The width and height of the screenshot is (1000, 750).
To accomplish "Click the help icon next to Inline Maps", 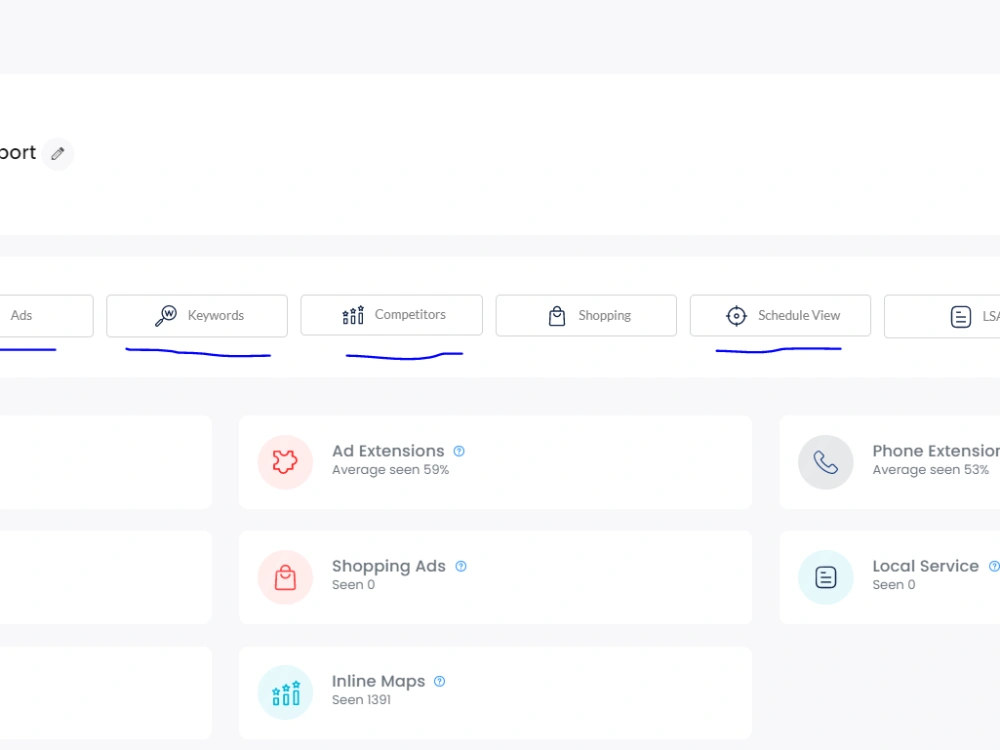I will pyautogui.click(x=439, y=682).
